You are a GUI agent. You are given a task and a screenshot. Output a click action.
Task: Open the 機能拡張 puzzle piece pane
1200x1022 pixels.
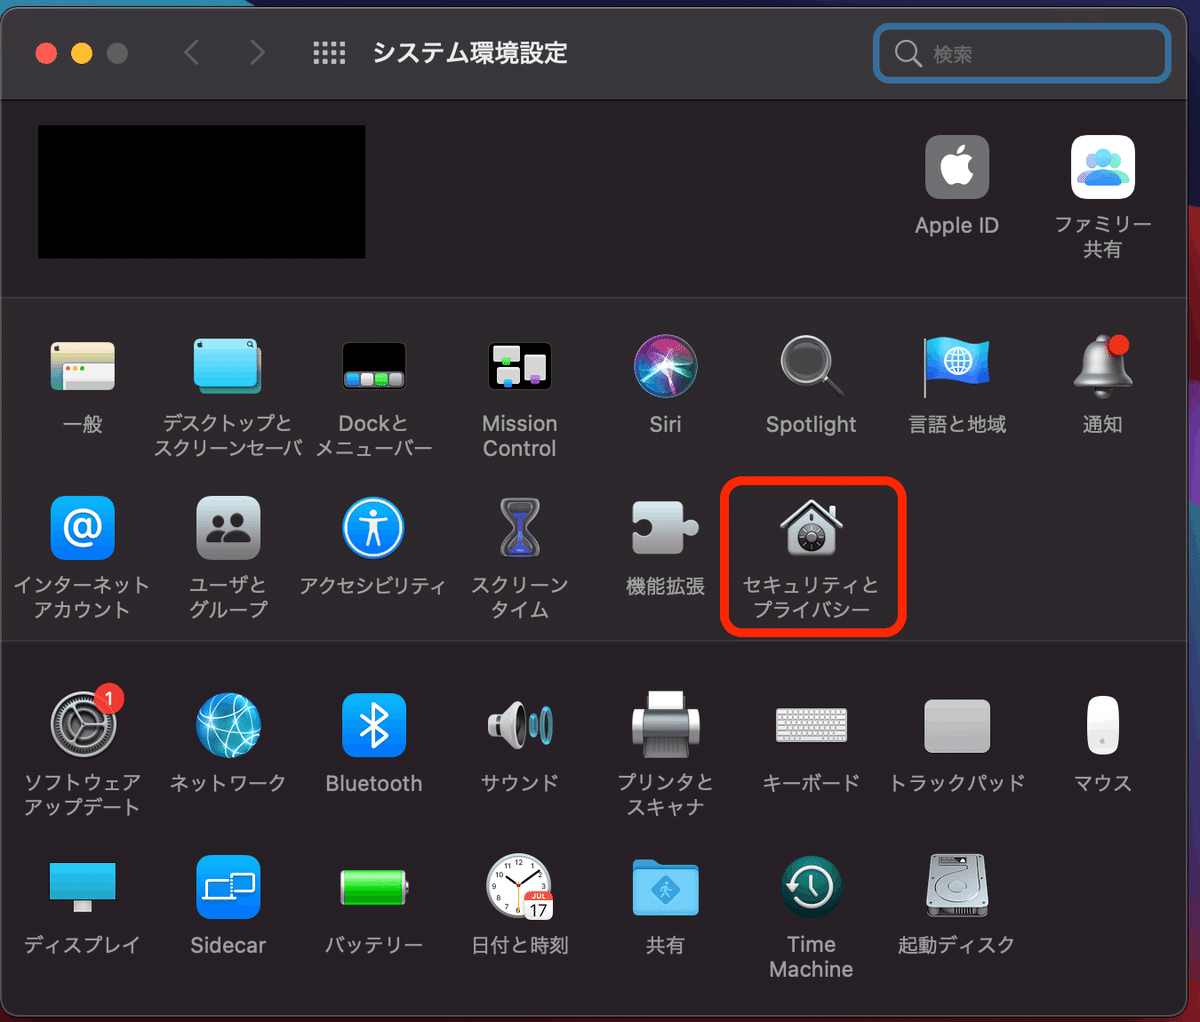(665, 527)
